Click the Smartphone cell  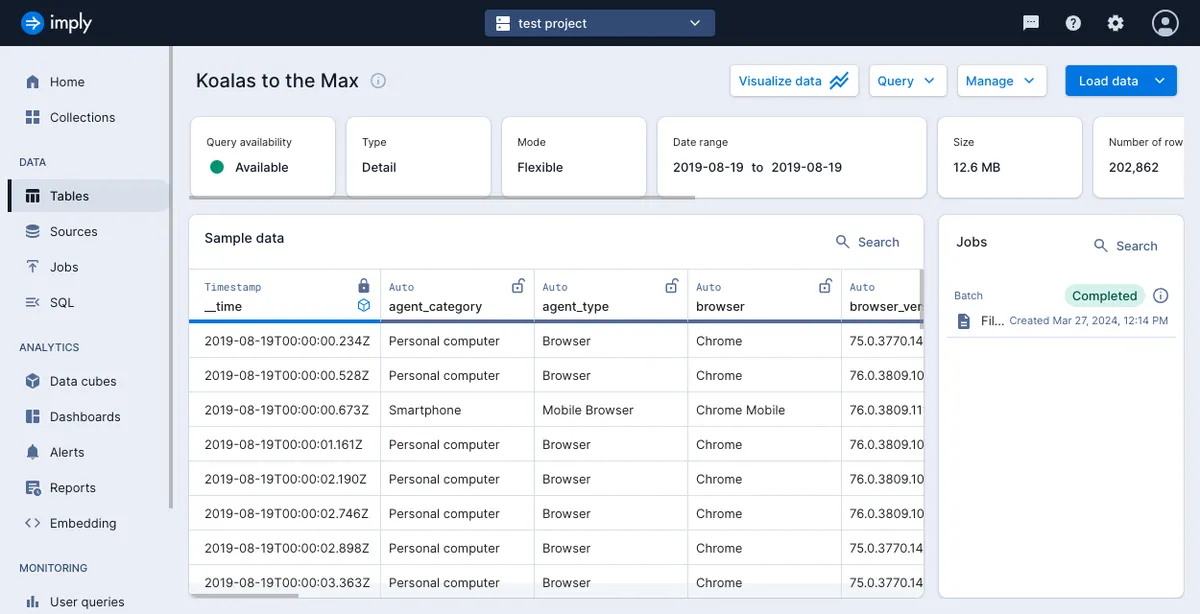pos(457,410)
